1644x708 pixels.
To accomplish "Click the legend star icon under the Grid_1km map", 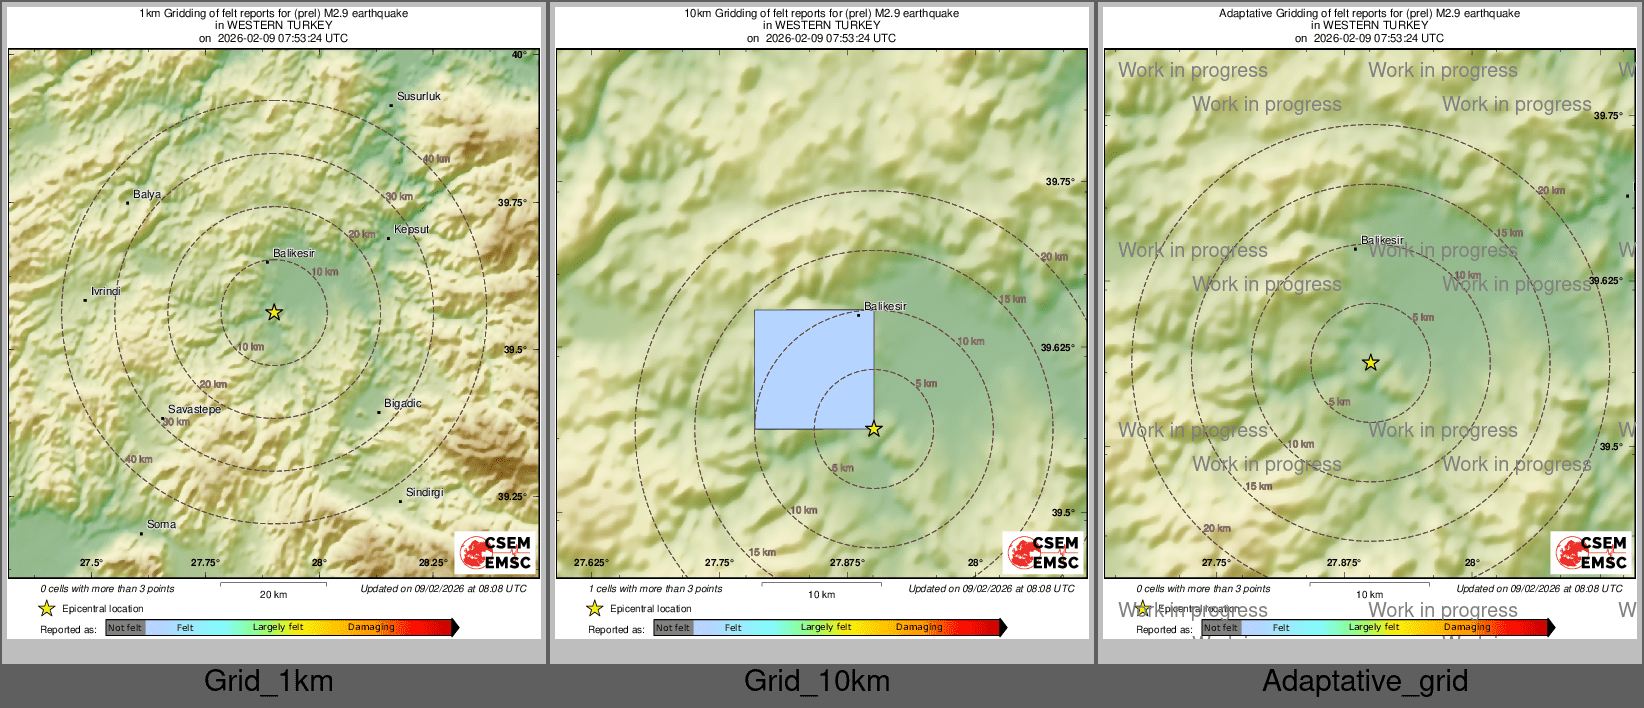I will pos(47,608).
